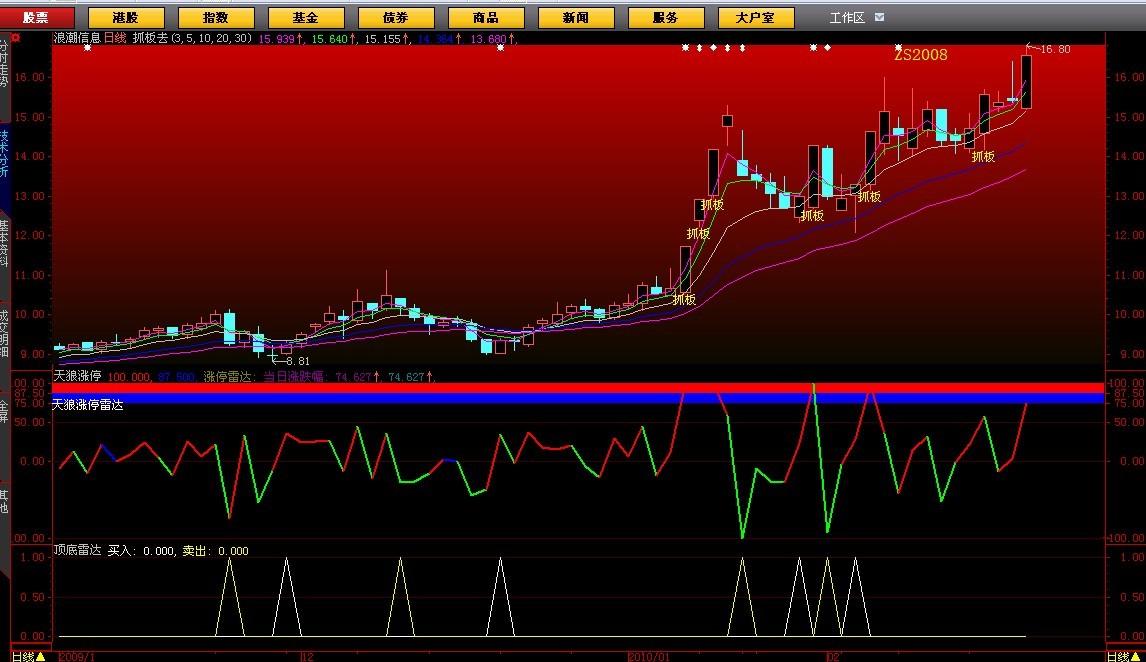Go to the 债券 bonds section
Screen dimensions: 1146x662
(395, 18)
